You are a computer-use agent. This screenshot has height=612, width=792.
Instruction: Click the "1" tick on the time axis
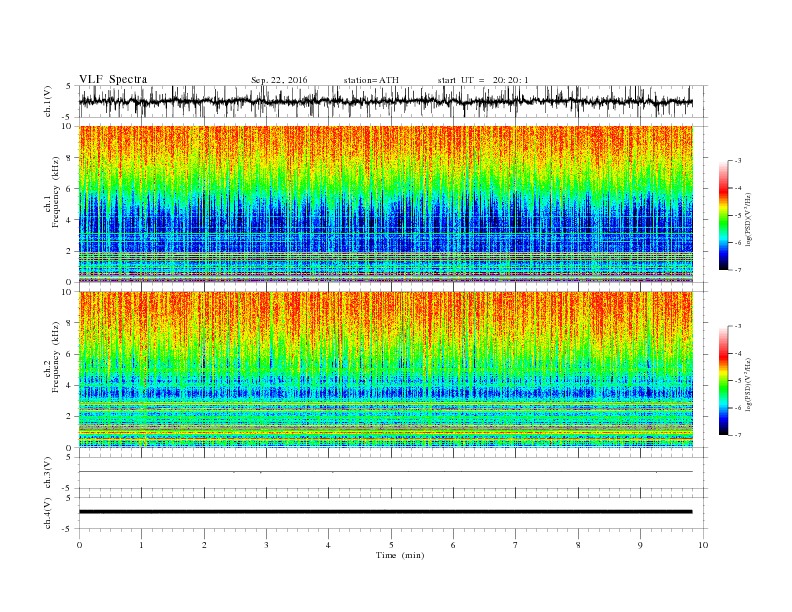pos(141,545)
